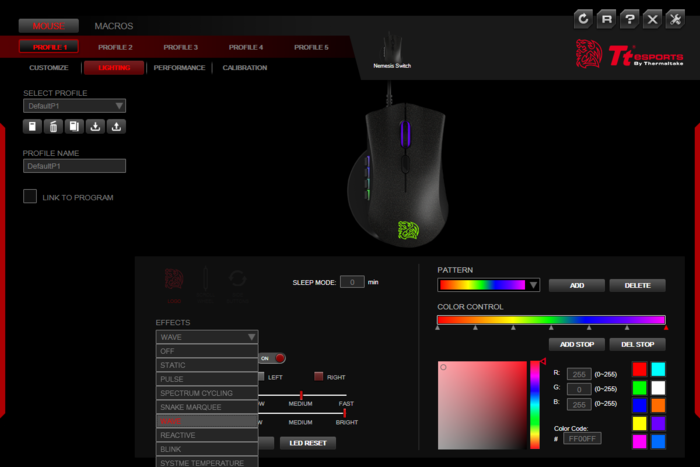Choose PULSE from the effects list
The width and height of the screenshot is (700, 467).
pos(207,379)
